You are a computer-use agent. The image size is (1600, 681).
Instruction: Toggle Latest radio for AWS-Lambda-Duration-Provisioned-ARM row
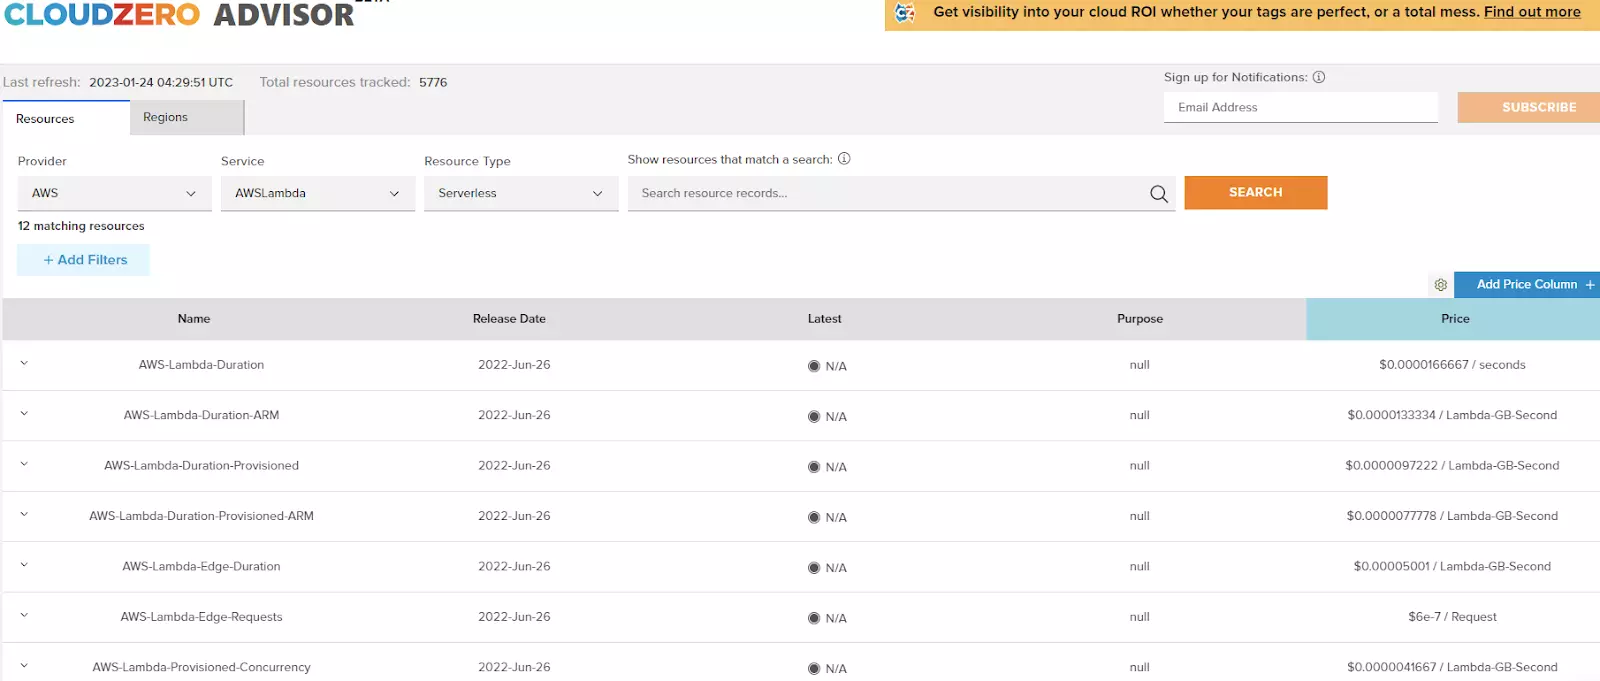[814, 518]
